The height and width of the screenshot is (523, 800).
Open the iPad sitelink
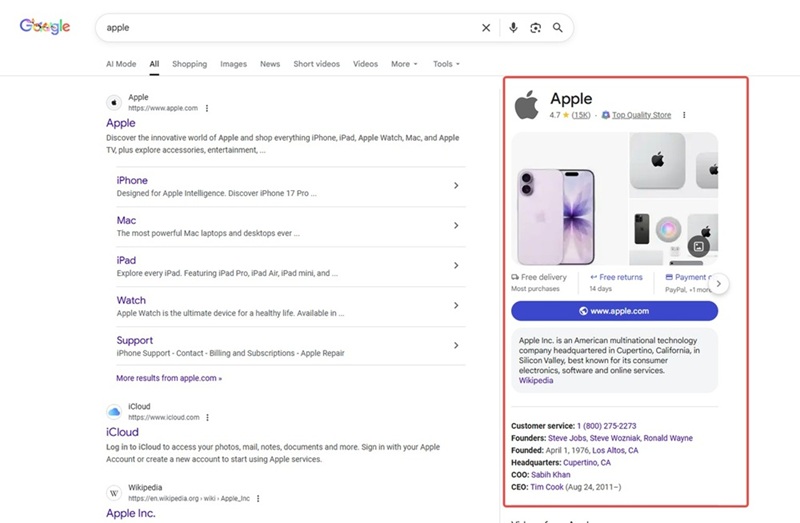click(126, 260)
